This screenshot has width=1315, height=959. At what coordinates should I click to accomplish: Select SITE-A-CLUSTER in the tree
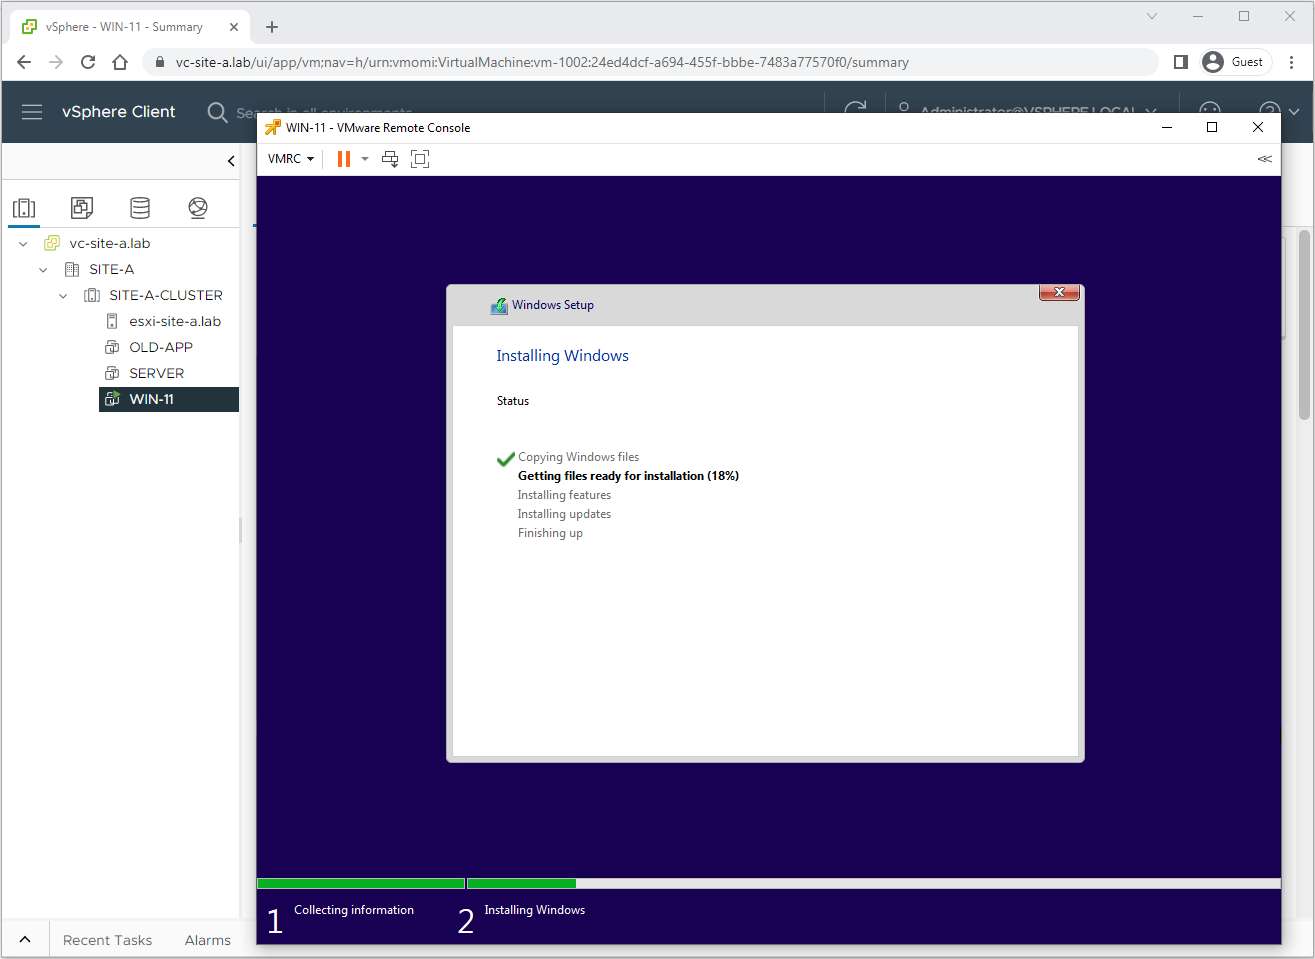coord(165,295)
